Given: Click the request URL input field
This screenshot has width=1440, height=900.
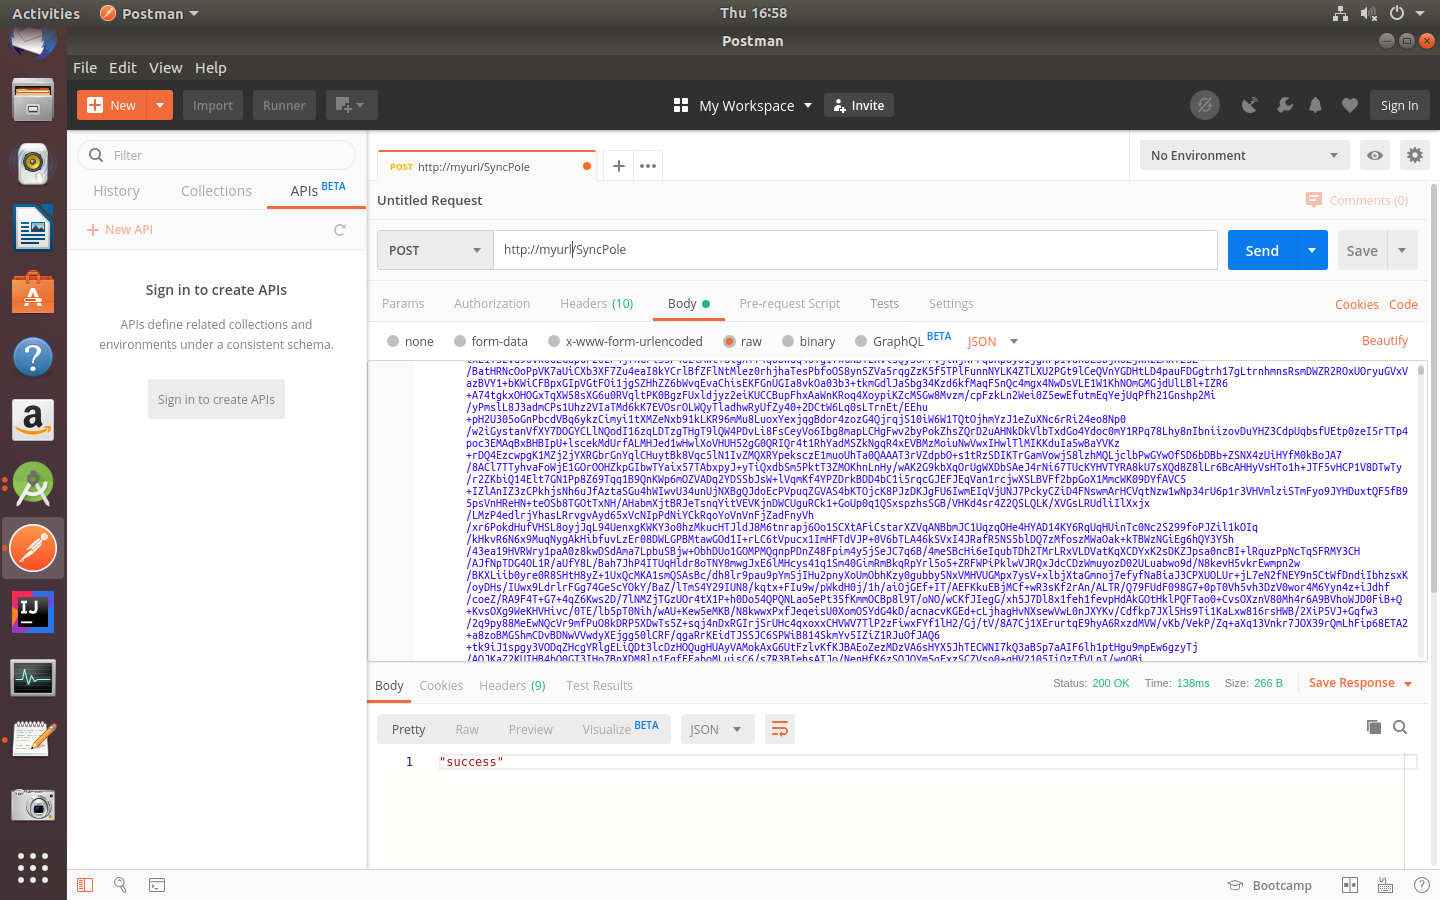Looking at the screenshot, I should 855,250.
